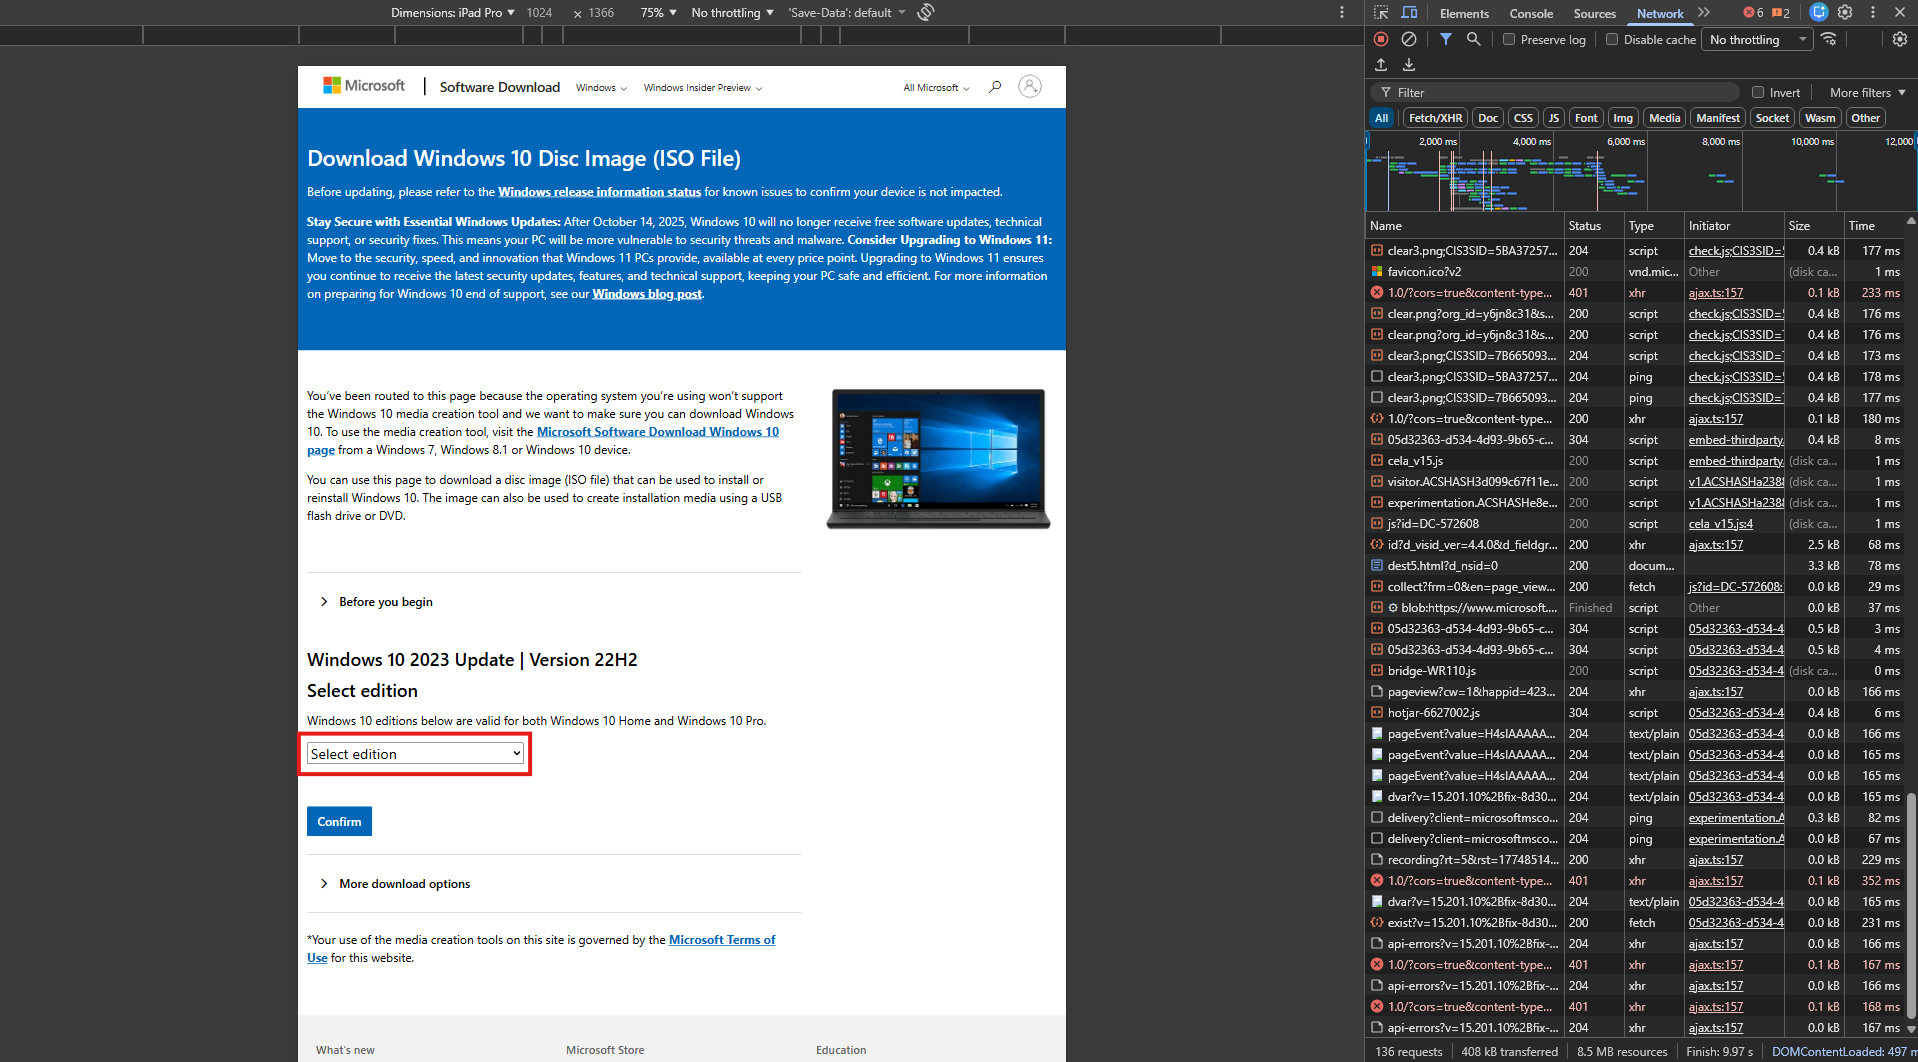Switch to the Console tab
This screenshot has width=1918, height=1062.
tap(1531, 13)
